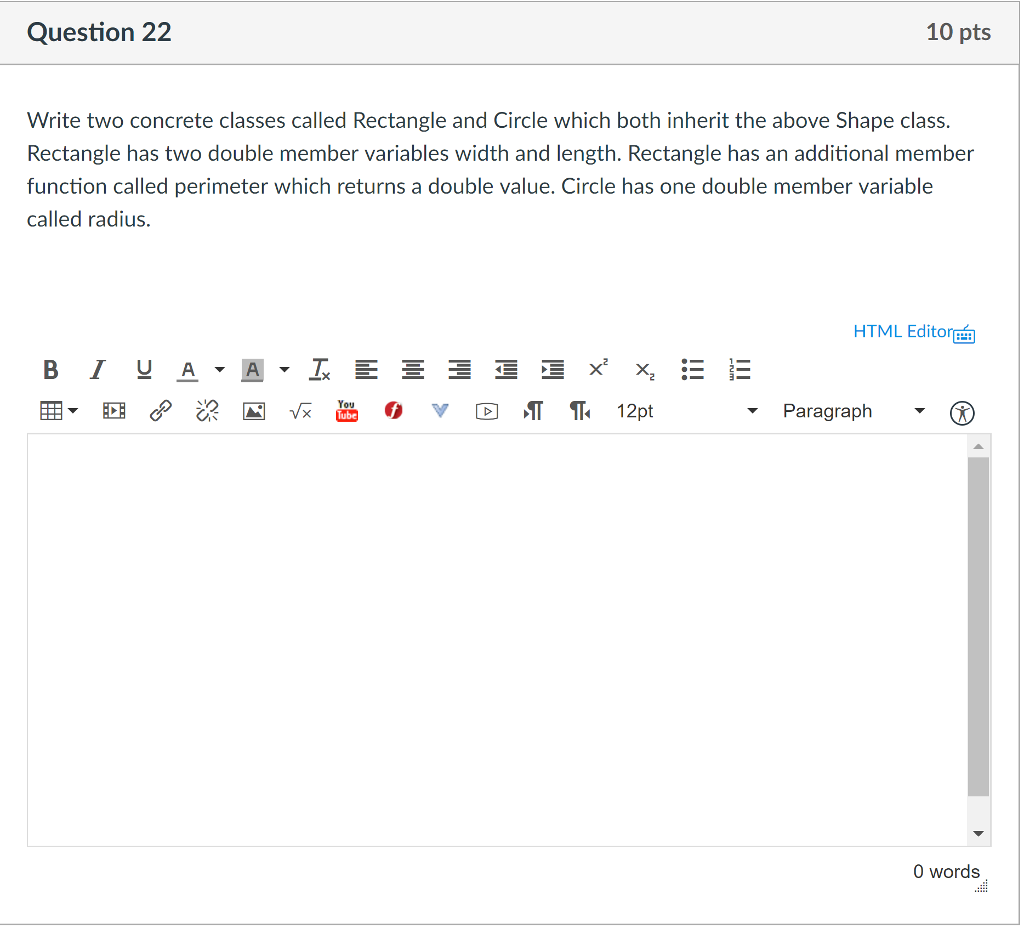This screenshot has width=1024, height=928.
Task: Toggle the bulleted list
Action: coord(692,370)
